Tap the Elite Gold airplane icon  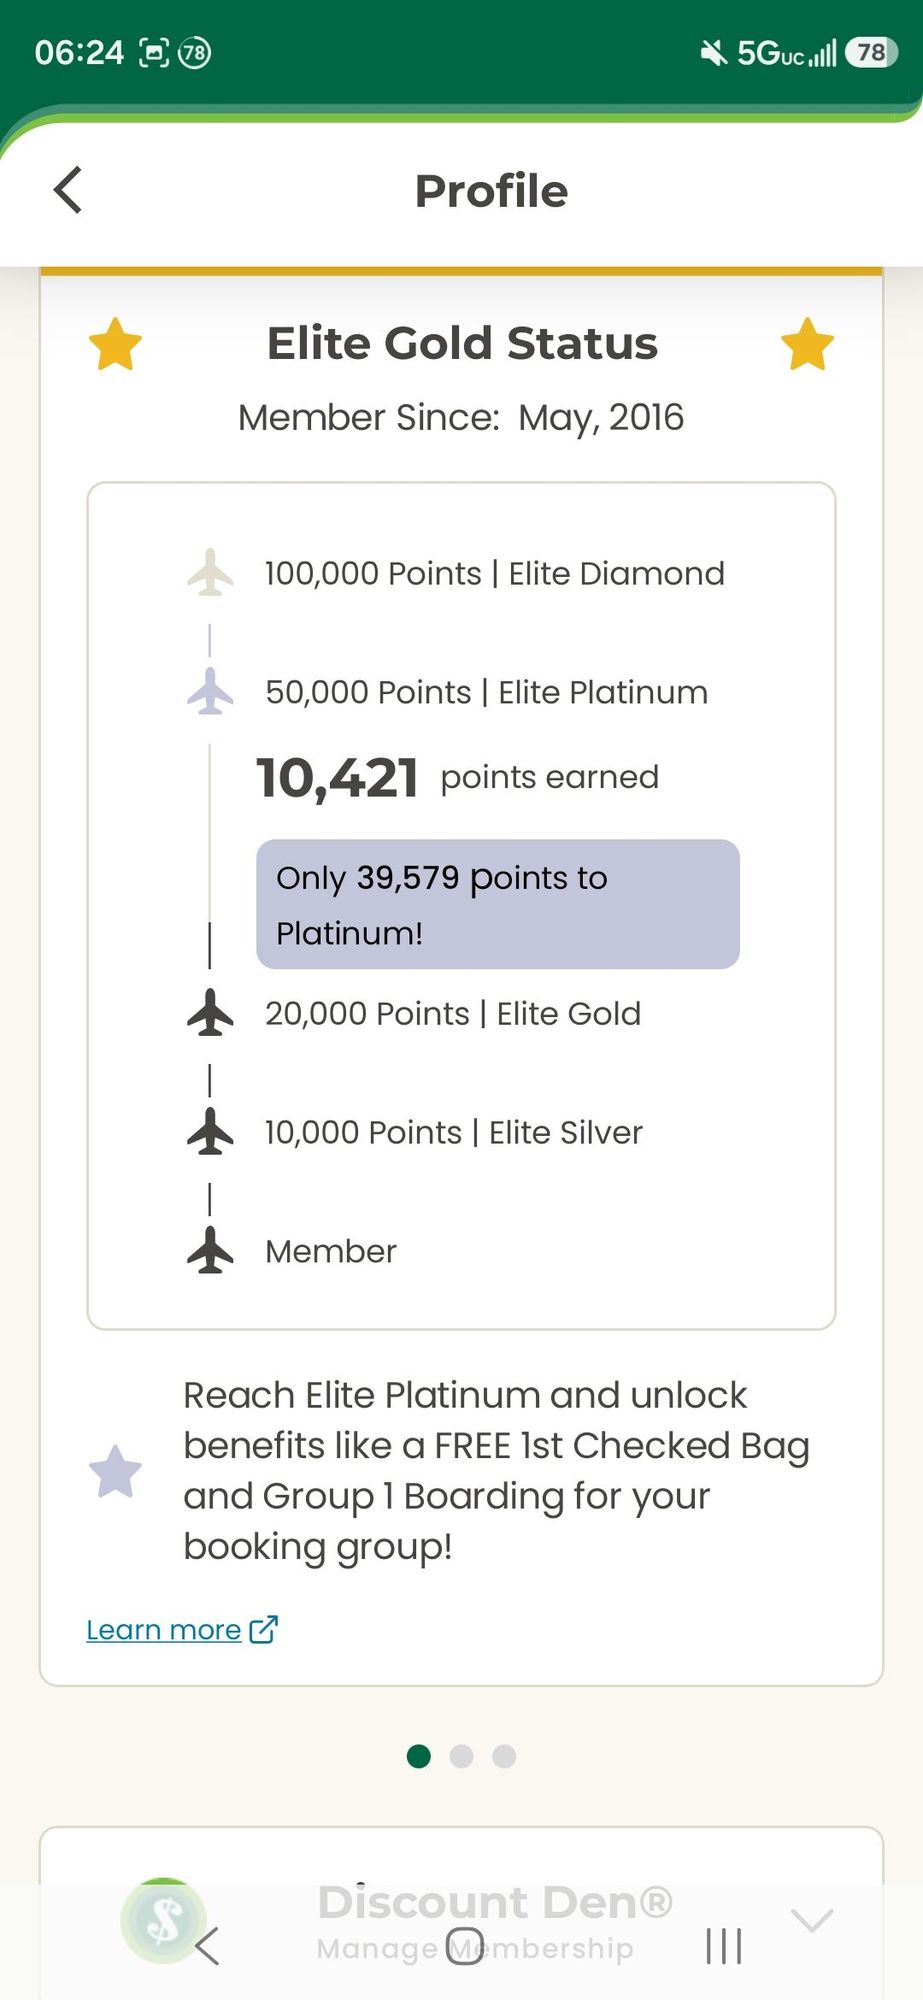[210, 1012]
